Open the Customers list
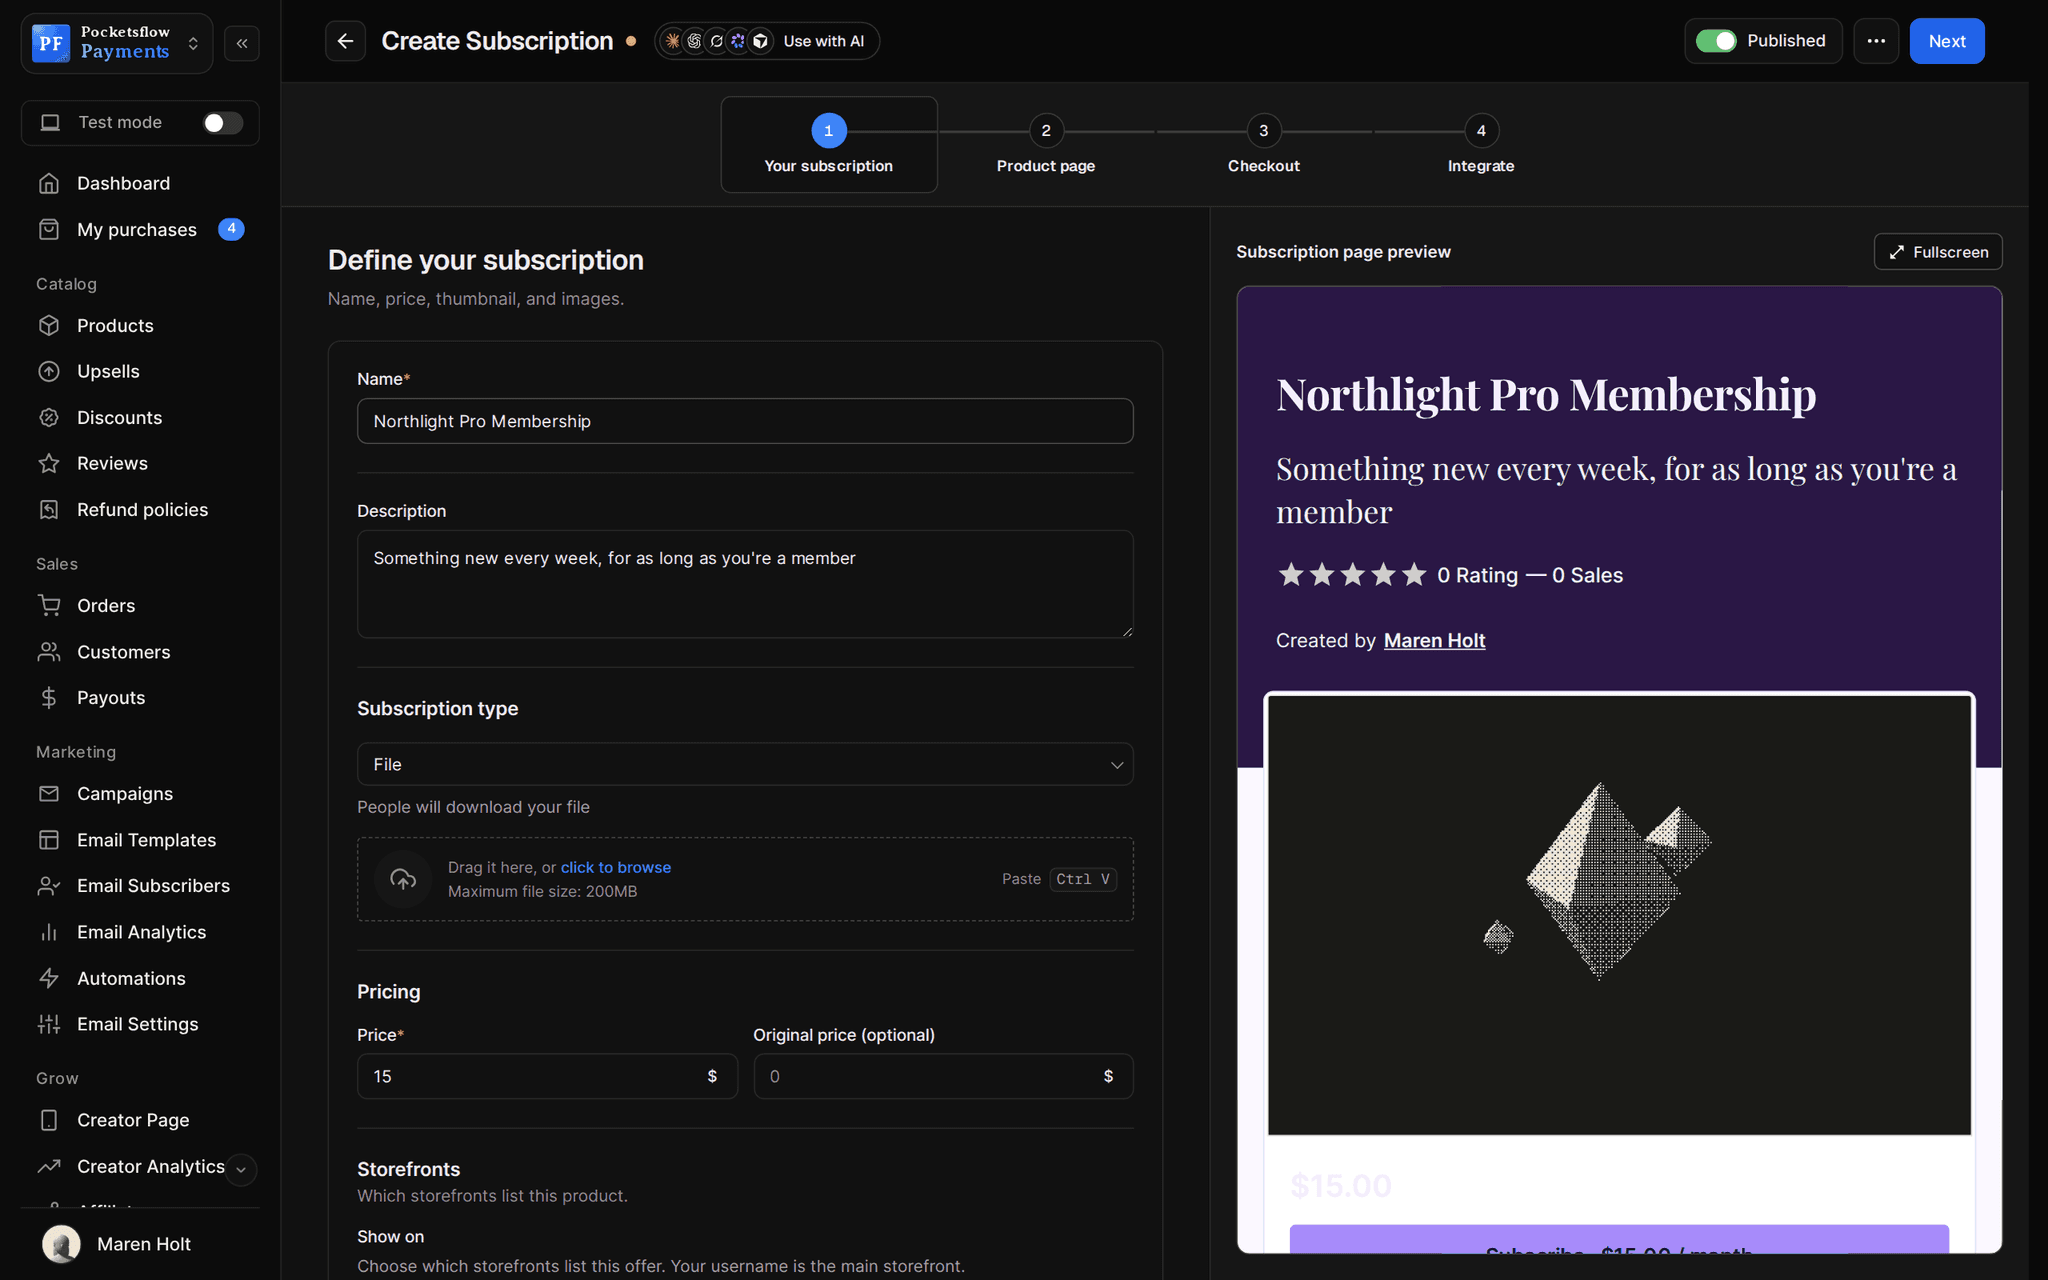Viewport: 2048px width, 1280px height. point(140,651)
